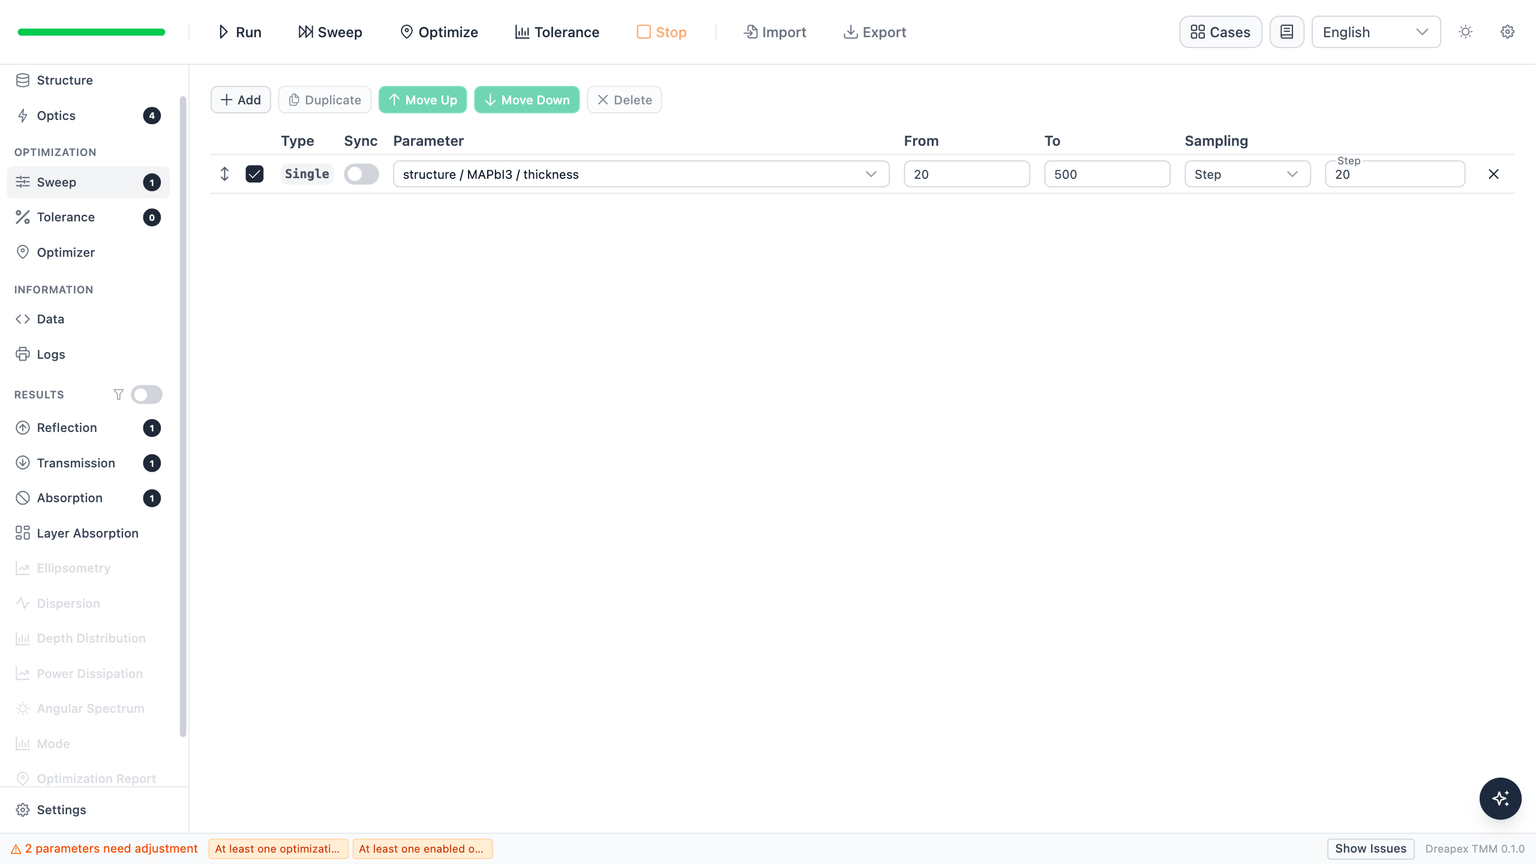Expand the Step sampling dropdown
Image resolution: width=1536 pixels, height=864 pixels.
[x=1247, y=174]
